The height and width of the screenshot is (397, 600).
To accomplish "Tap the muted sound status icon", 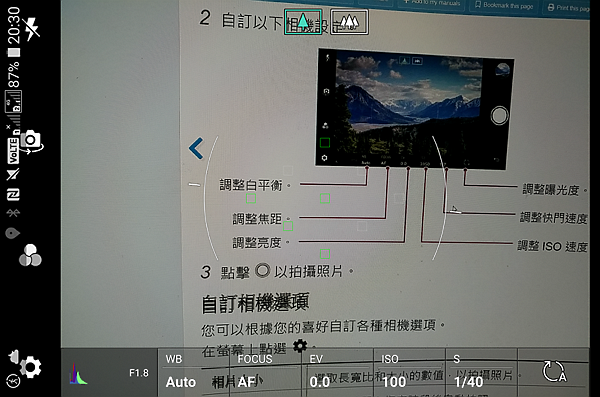I will [x=13, y=175].
